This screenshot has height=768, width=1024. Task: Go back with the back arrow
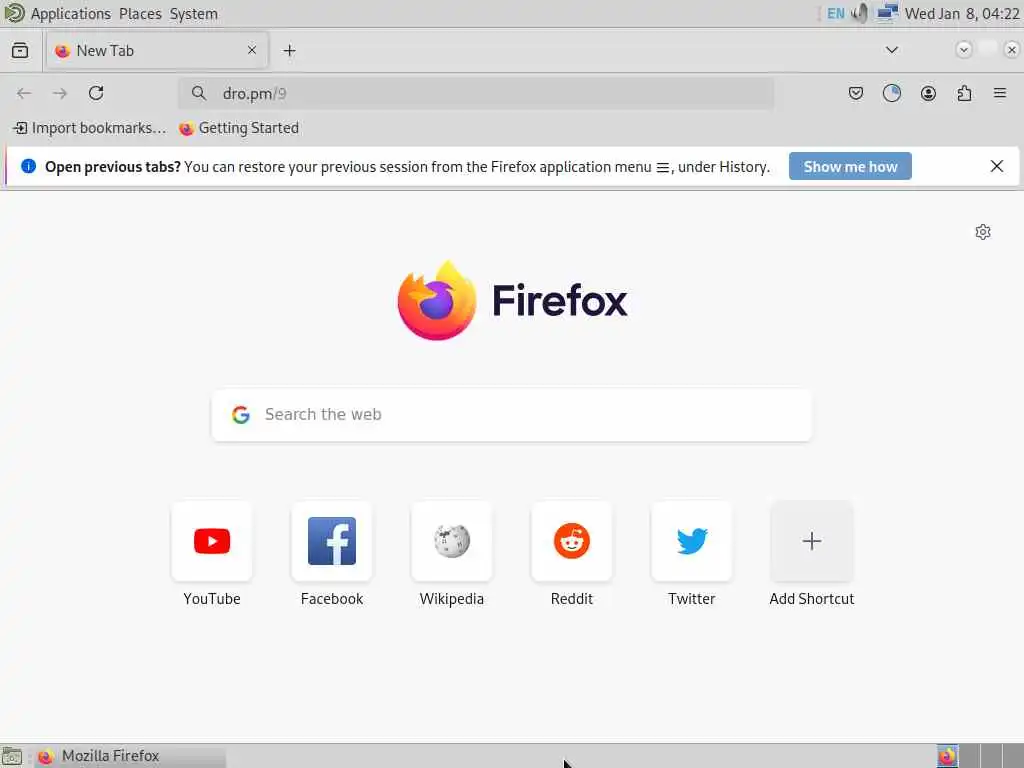24,93
